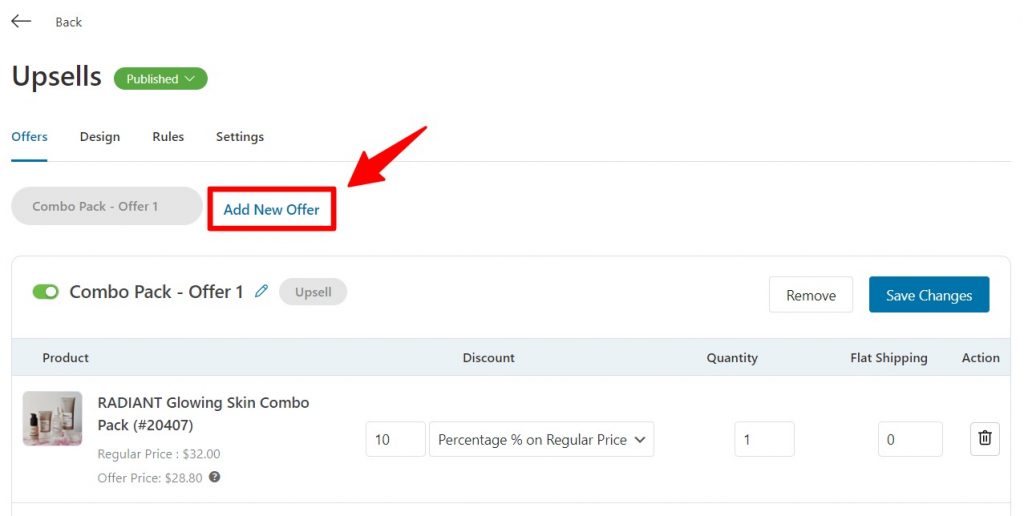The width and height of the screenshot is (1024, 516).
Task: Click the Save Changes button
Action: pos(929,295)
